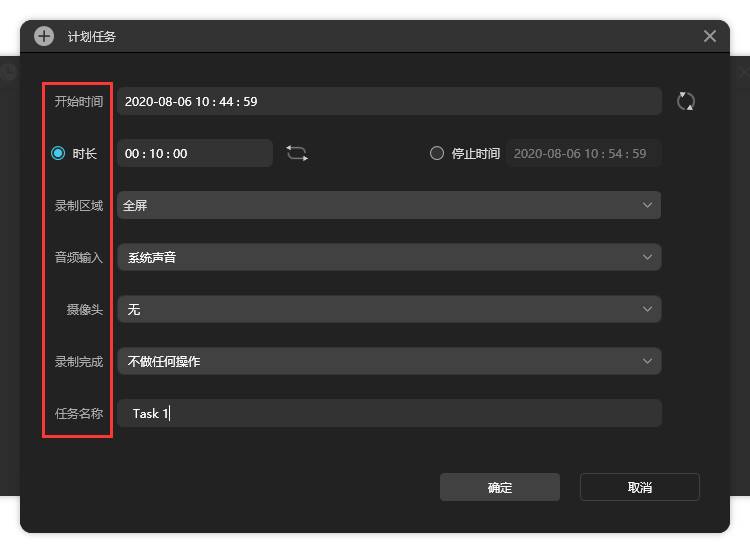Viewport: 750px width, 553px height.
Task: Click the 录制完成 label
Action: pos(78,361)
